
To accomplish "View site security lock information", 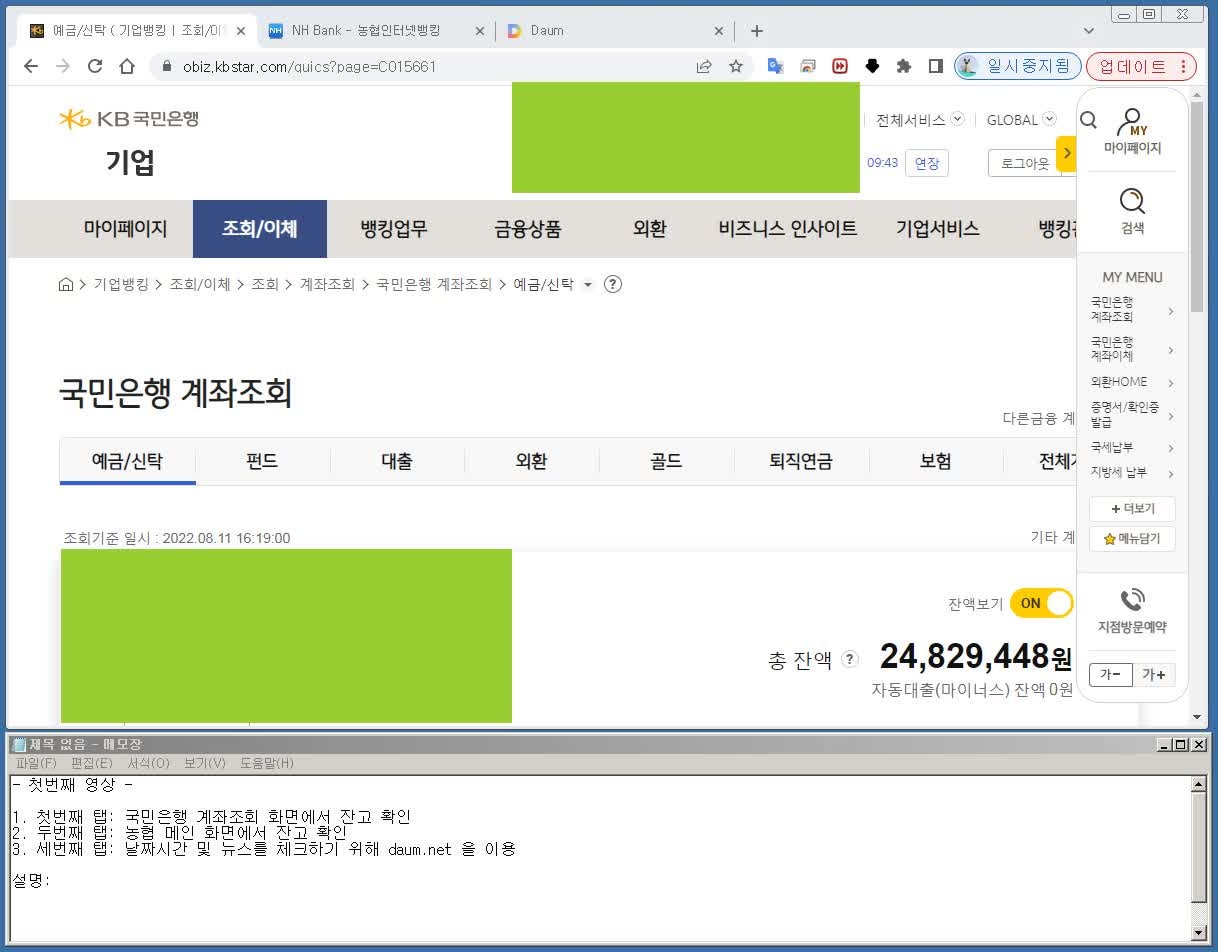I will pyautogui.click(x=167, y=67).
